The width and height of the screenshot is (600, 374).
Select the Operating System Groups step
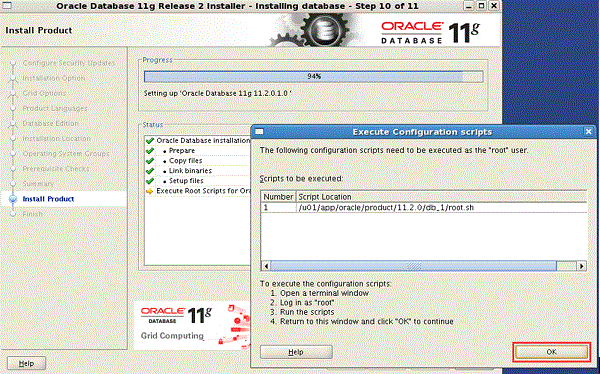(66, 154)
